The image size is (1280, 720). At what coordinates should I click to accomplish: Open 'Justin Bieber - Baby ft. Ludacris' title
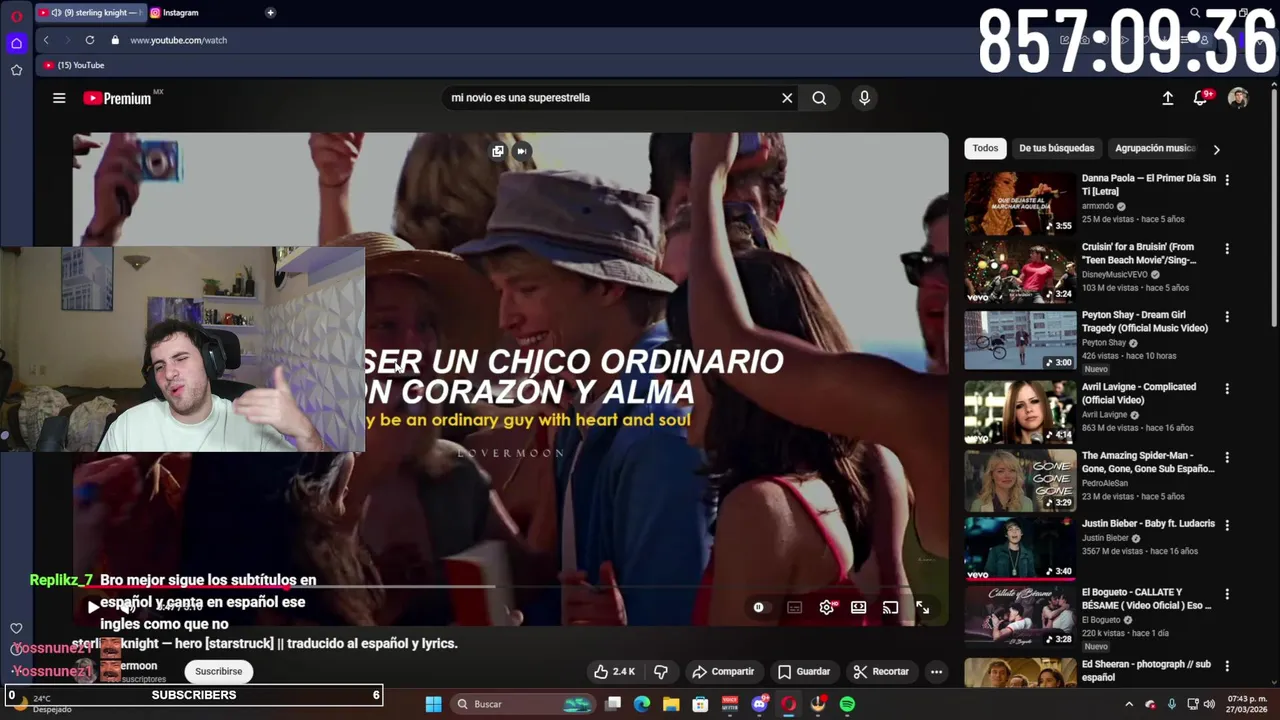(x=1148, y=524)
